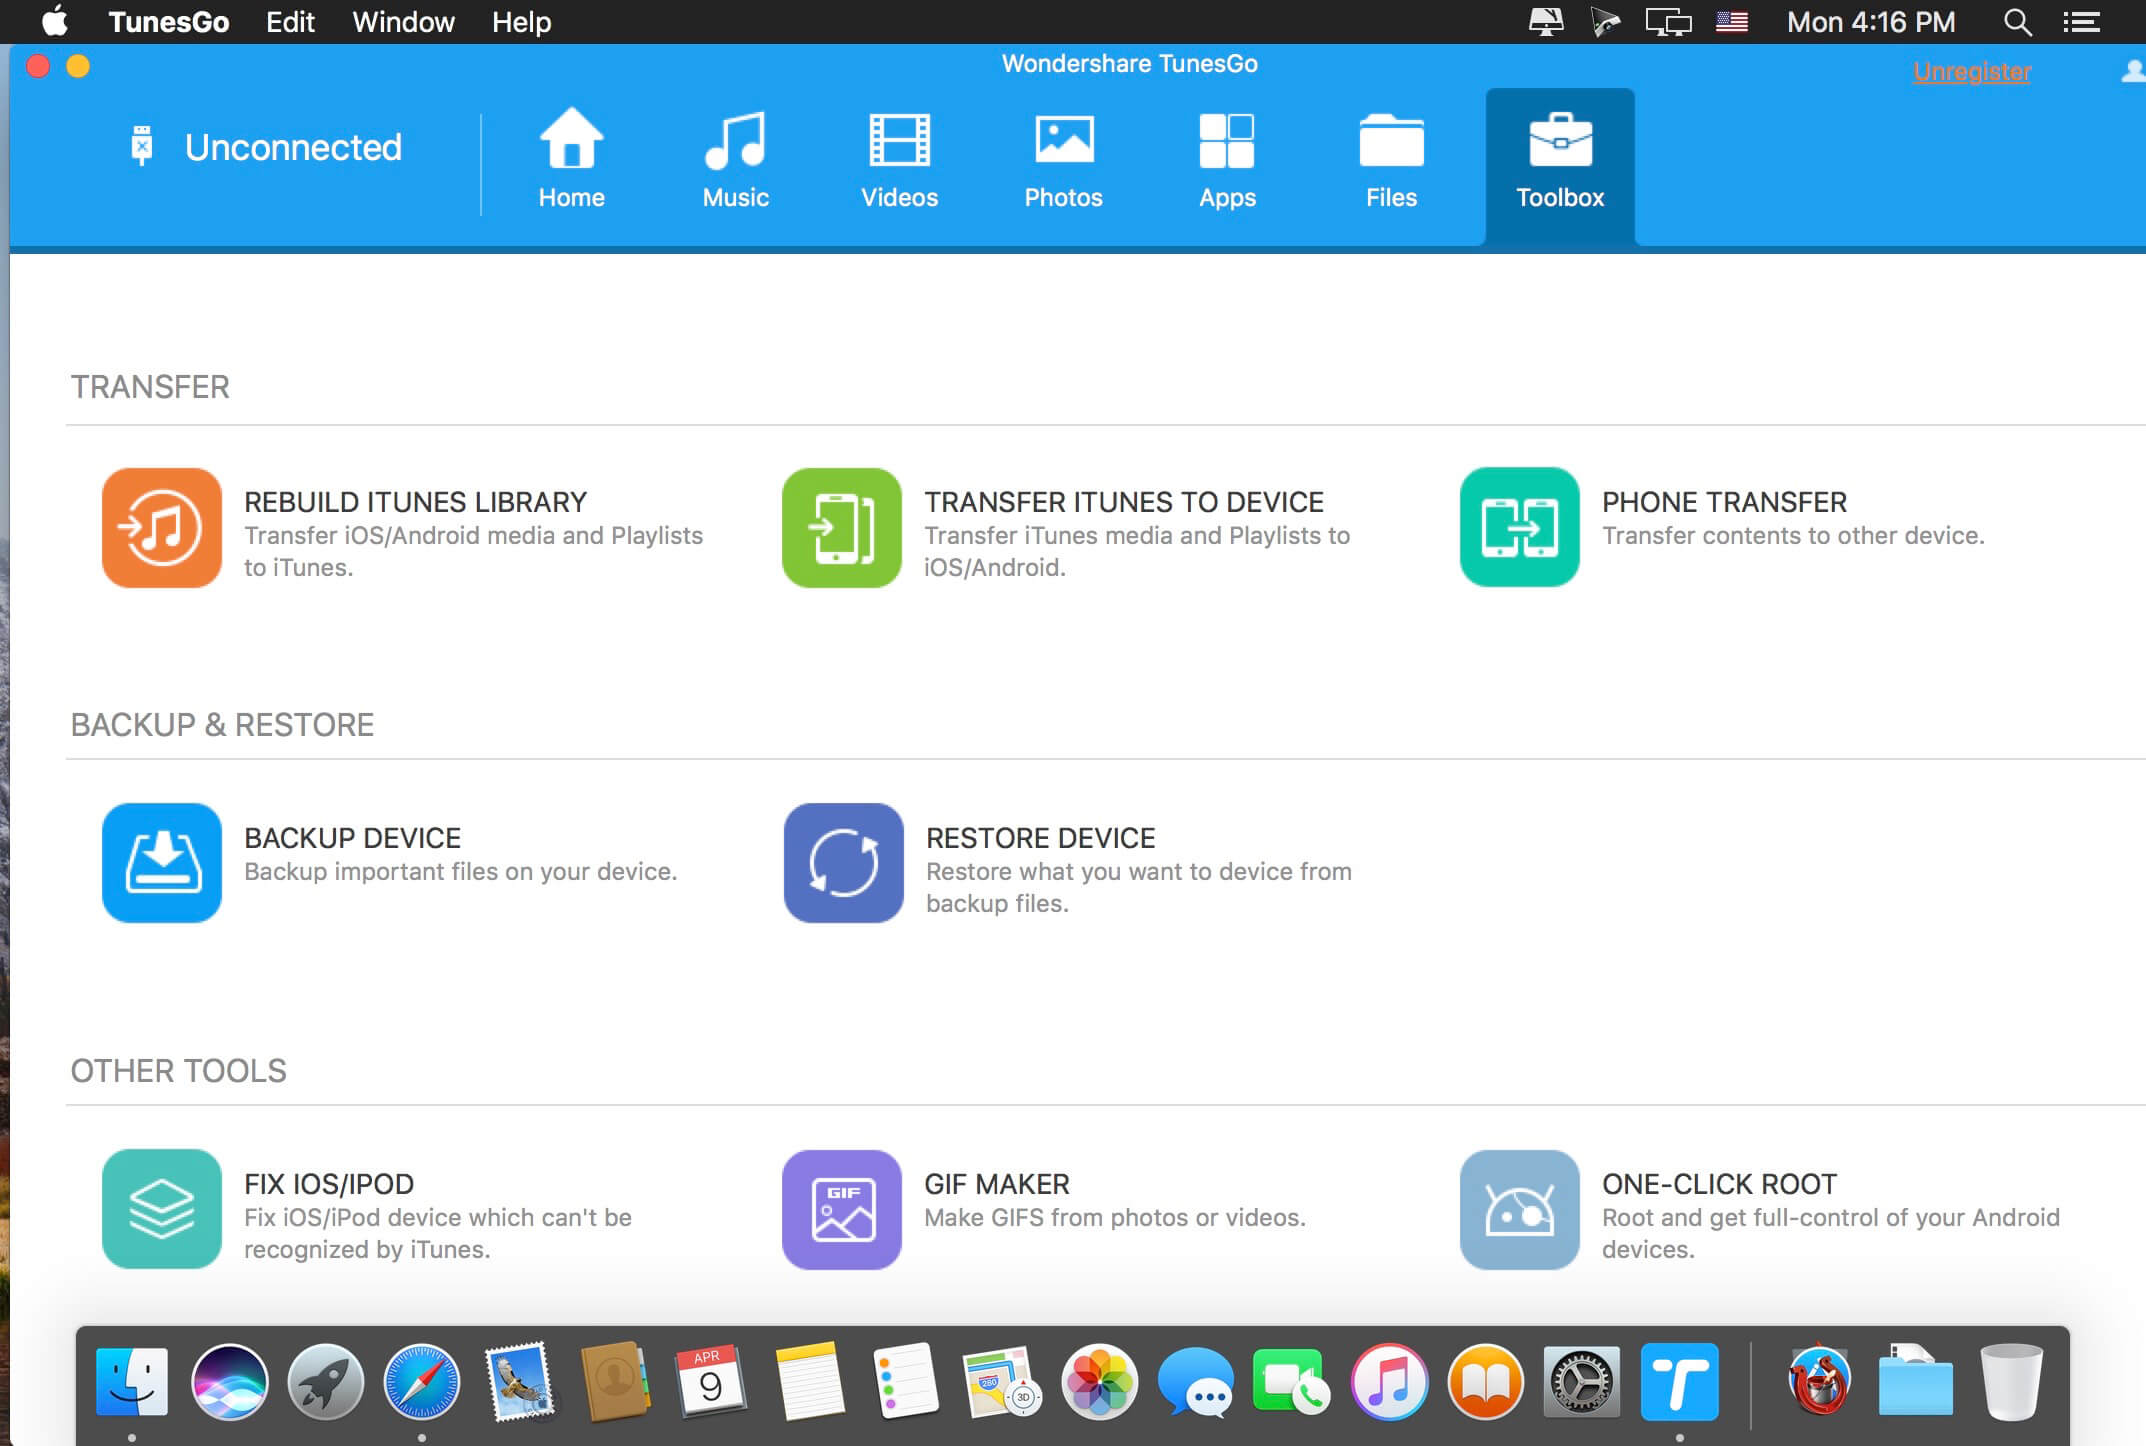Open the Edit menu
This screenshot has height=1446, width=2146.
(290, 22)
